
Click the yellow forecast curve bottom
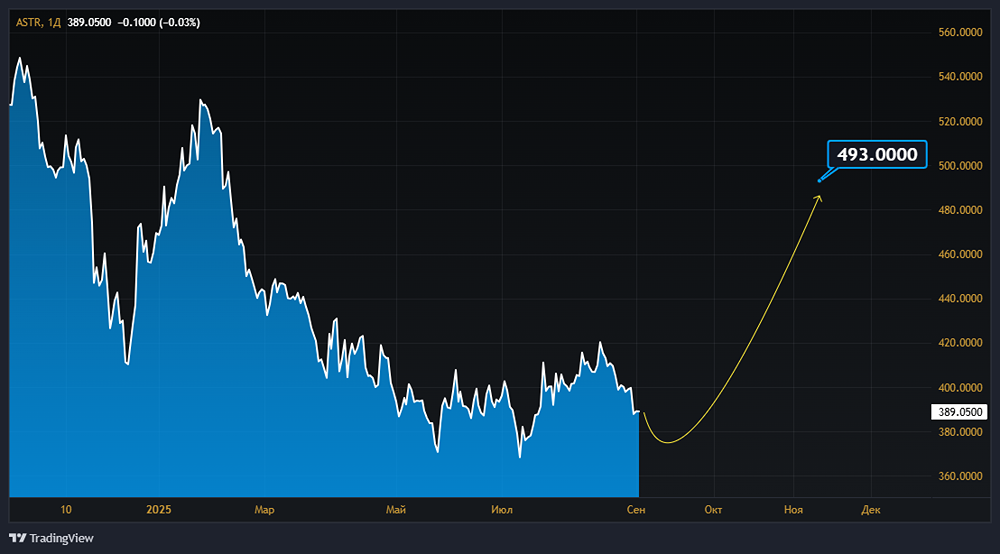point(667,442)
